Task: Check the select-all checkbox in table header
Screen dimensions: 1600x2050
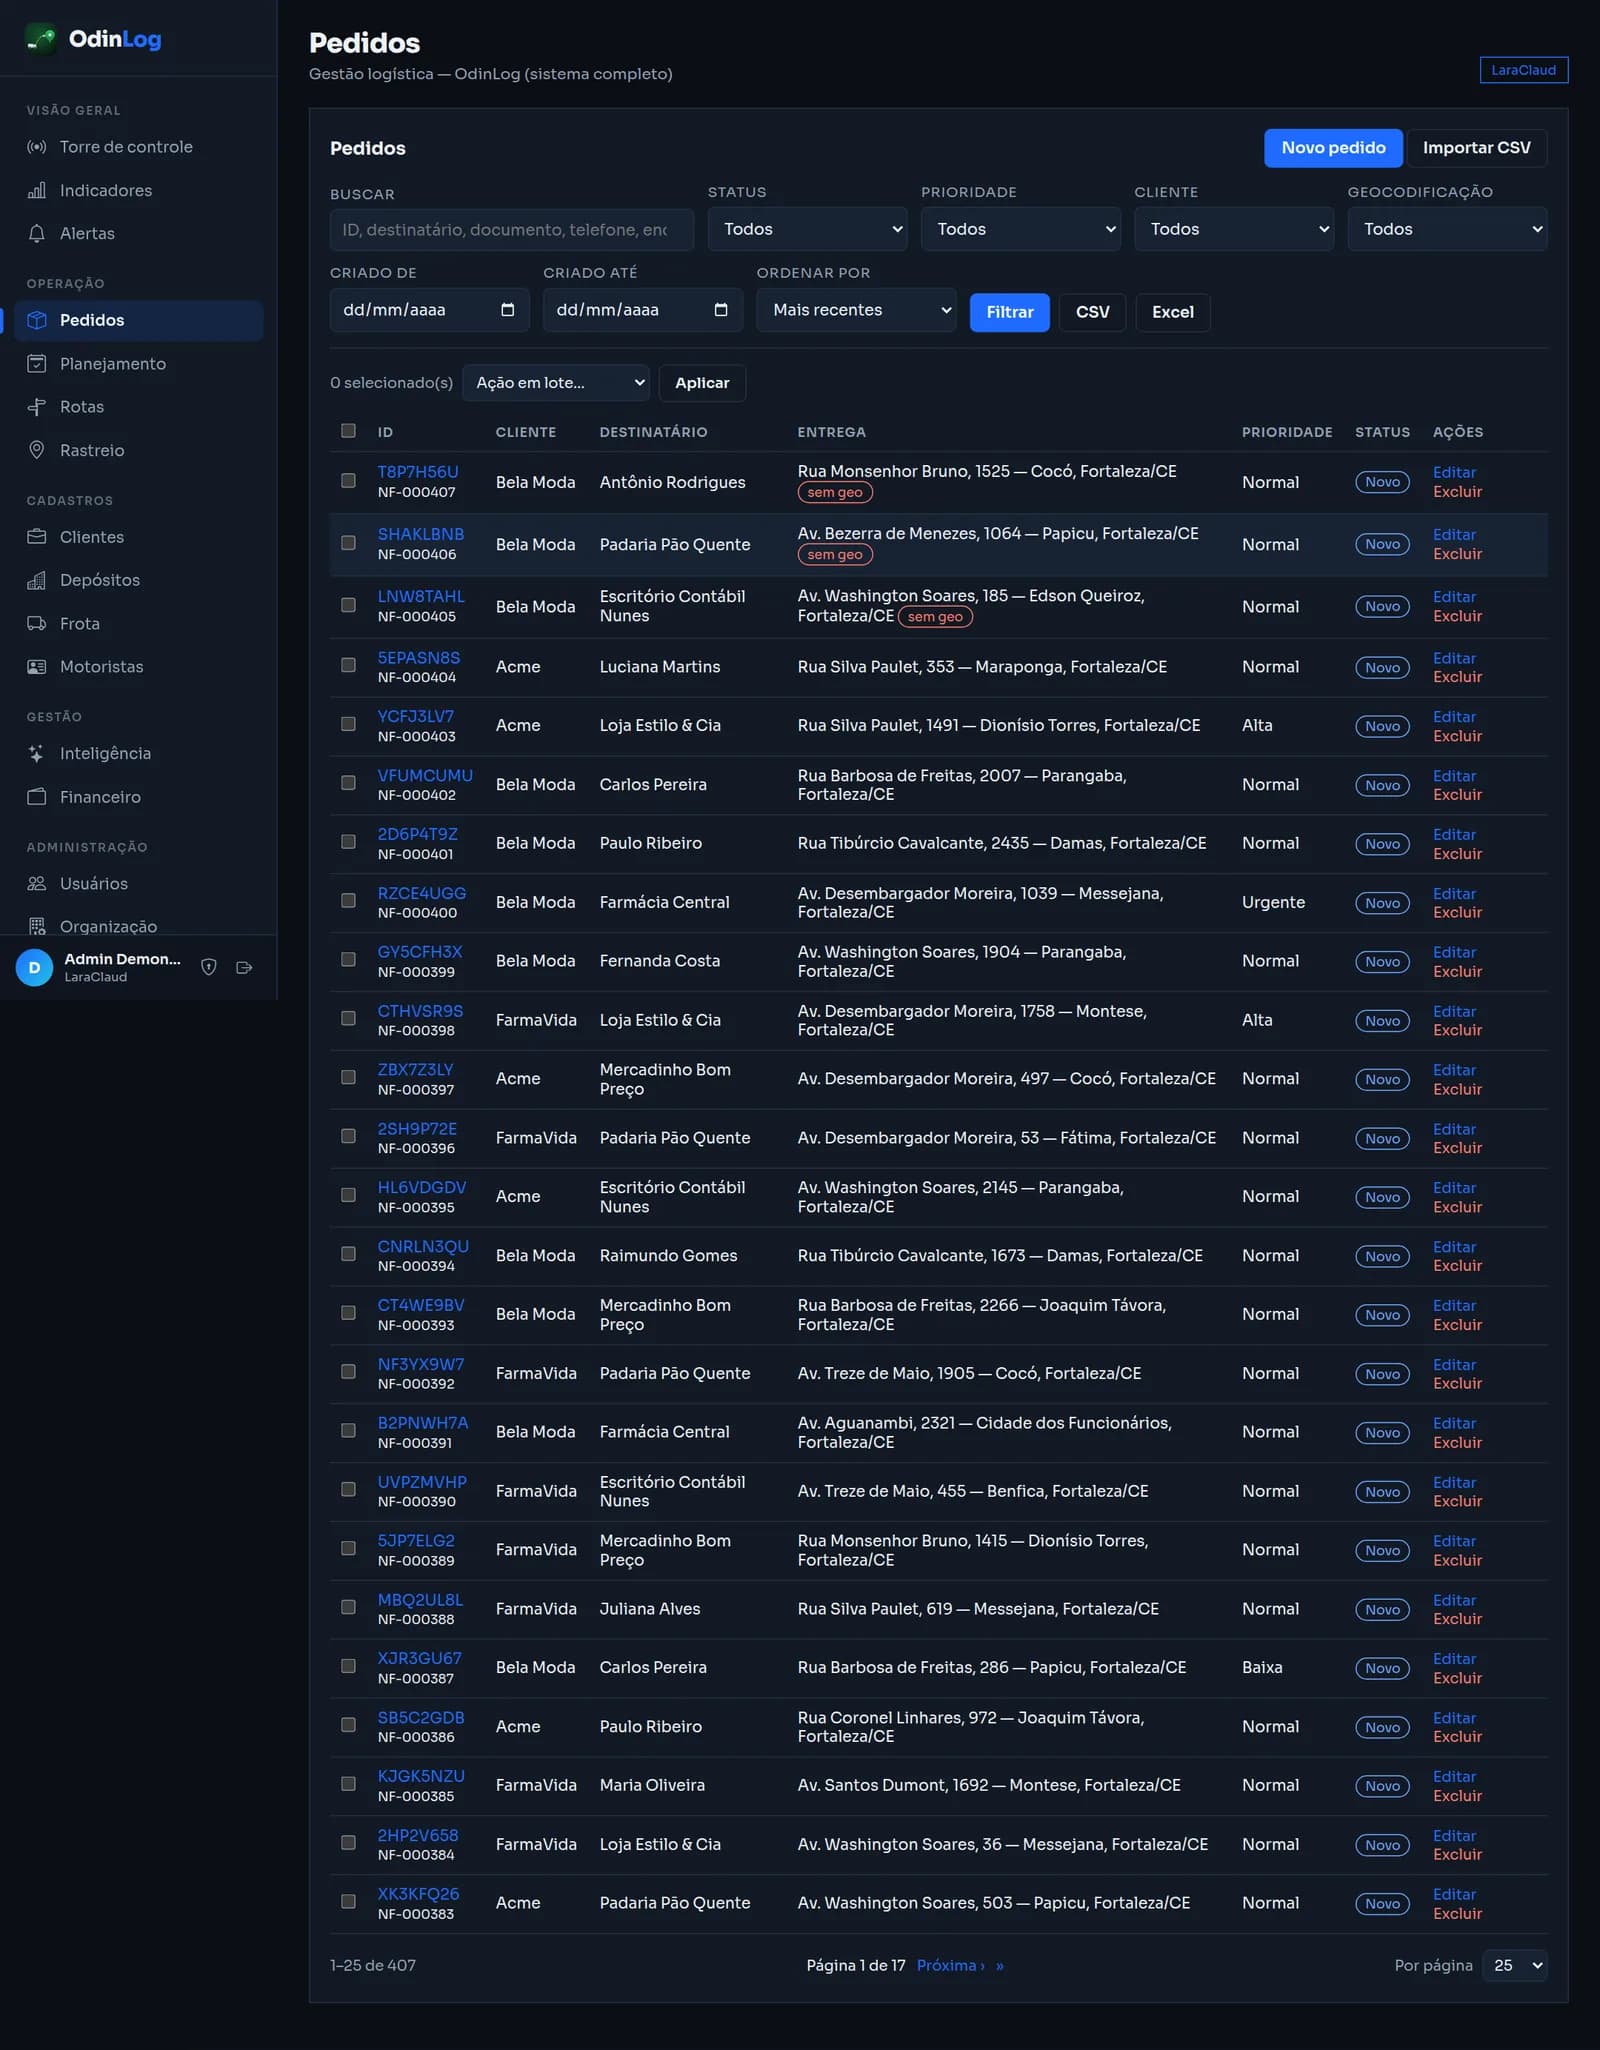Action: (348, 431)
